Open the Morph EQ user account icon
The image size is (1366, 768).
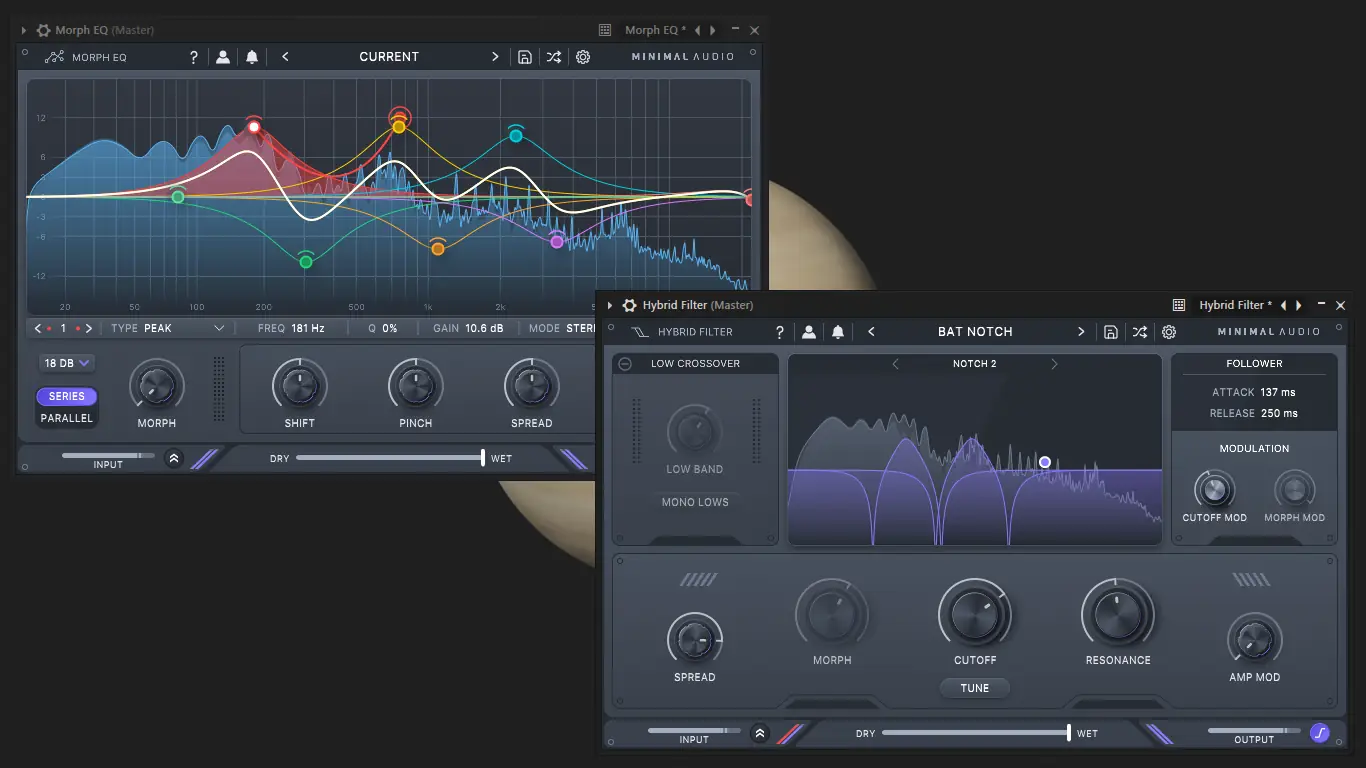pyautogui.click(x=223, y=57)
